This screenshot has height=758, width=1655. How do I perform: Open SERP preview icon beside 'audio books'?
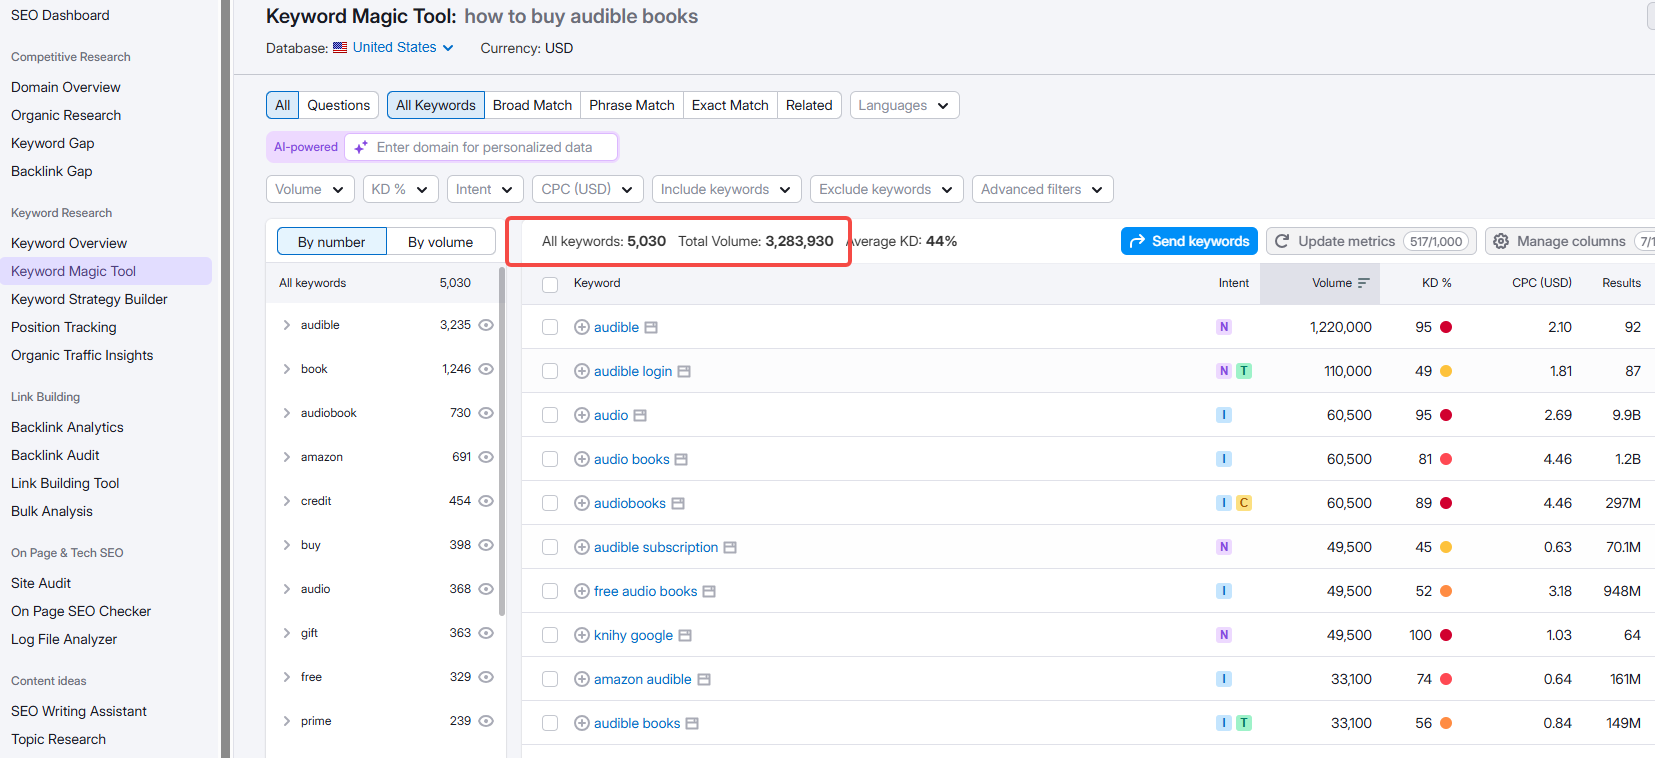tap(681, 460)
